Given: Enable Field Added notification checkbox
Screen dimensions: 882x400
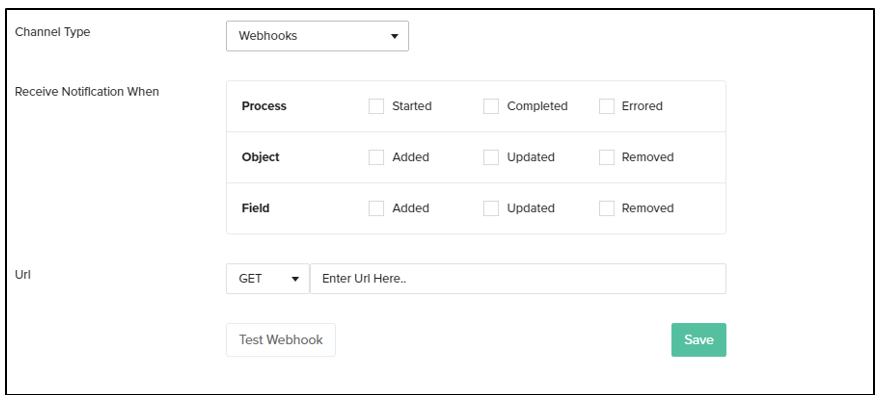Looking at the screenshot, I should [376, 208].
